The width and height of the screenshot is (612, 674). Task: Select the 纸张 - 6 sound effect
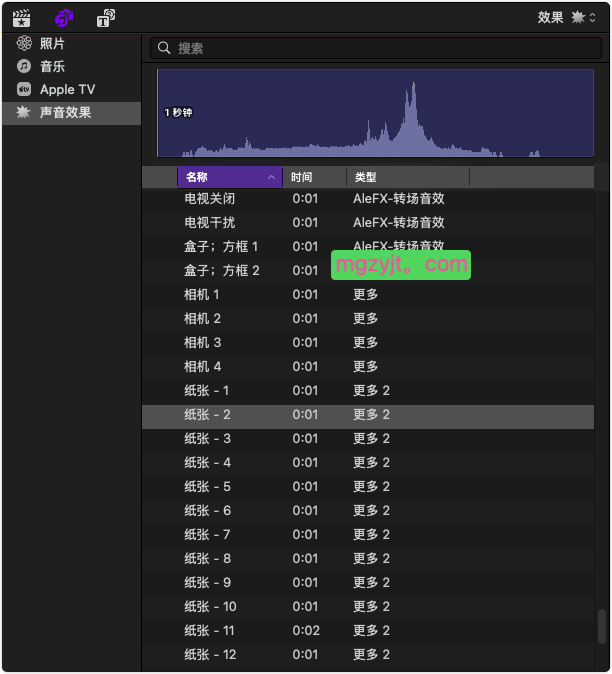click(368, 511)
